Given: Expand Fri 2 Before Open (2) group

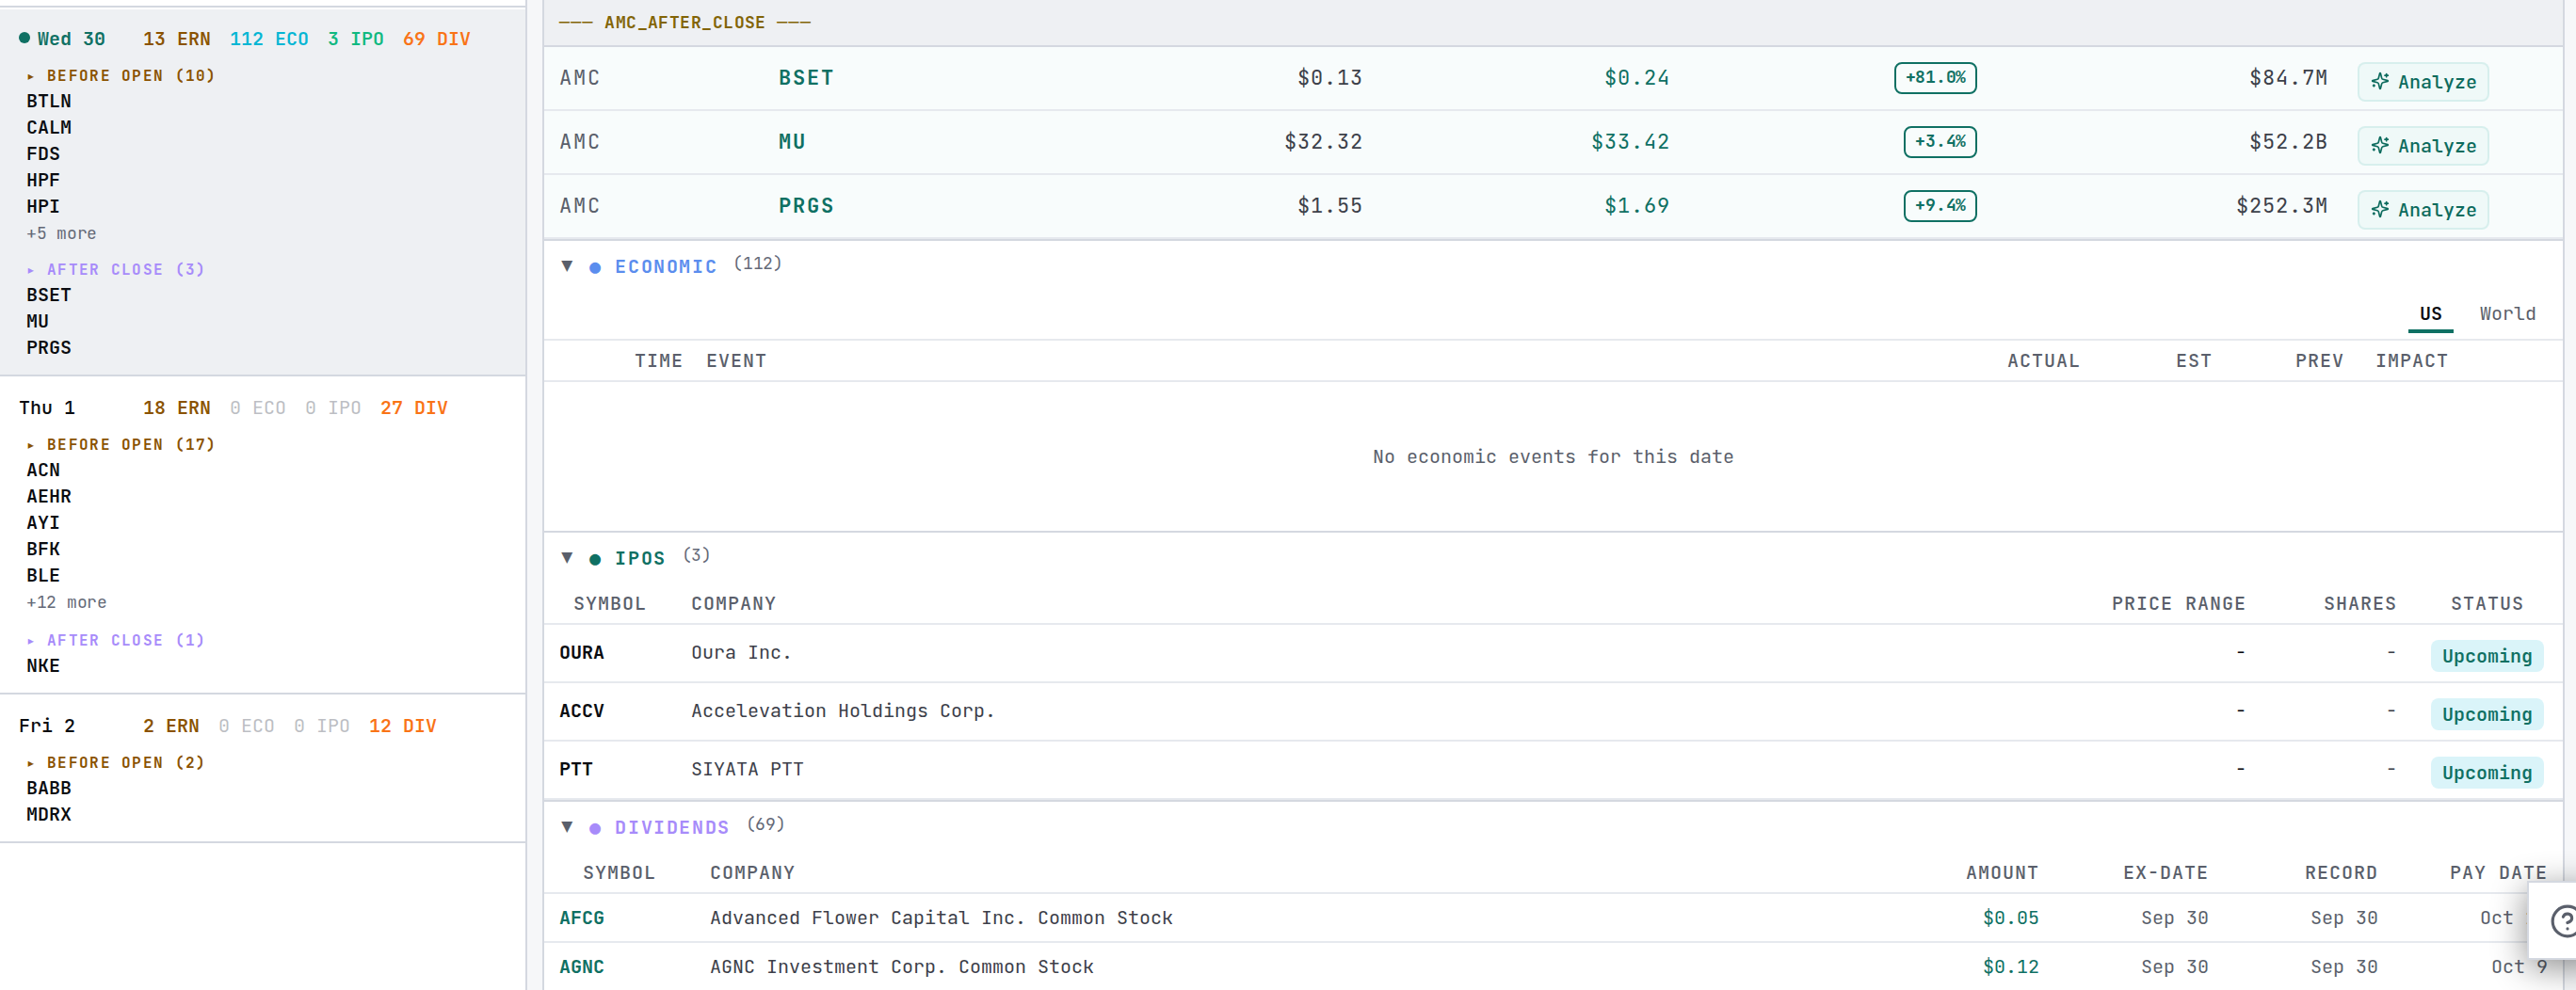Looking at the screenshot, I should [115, 762].
